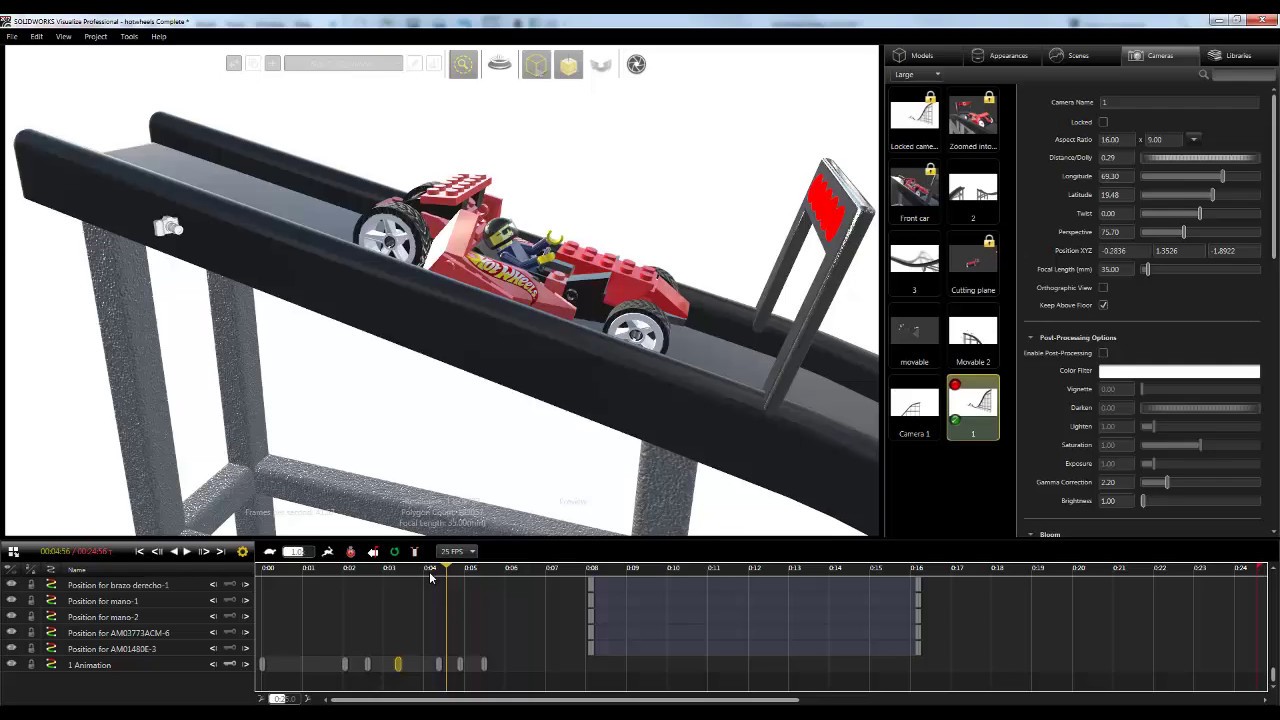Toggle visibility of Position for AM03773ACM-6
Screen dimensions: 1280x720
click(11, 633)
